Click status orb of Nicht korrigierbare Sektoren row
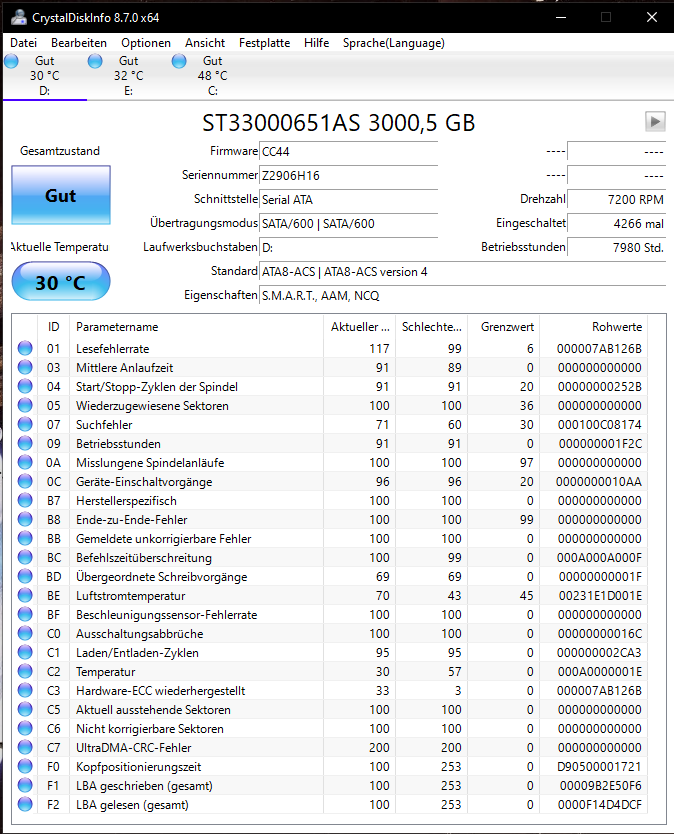674x834 pixels. (25, 728)
